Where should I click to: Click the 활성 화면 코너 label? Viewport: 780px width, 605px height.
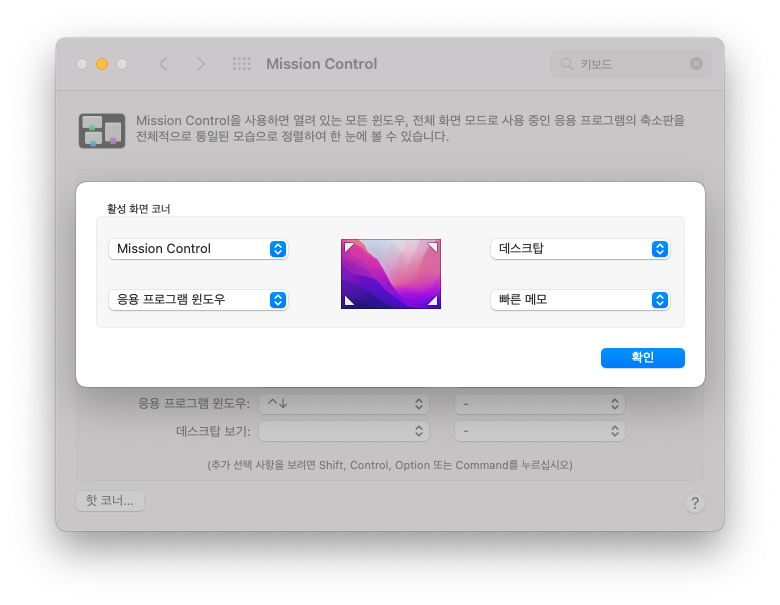pyautogui.click(x=138, y=209)
